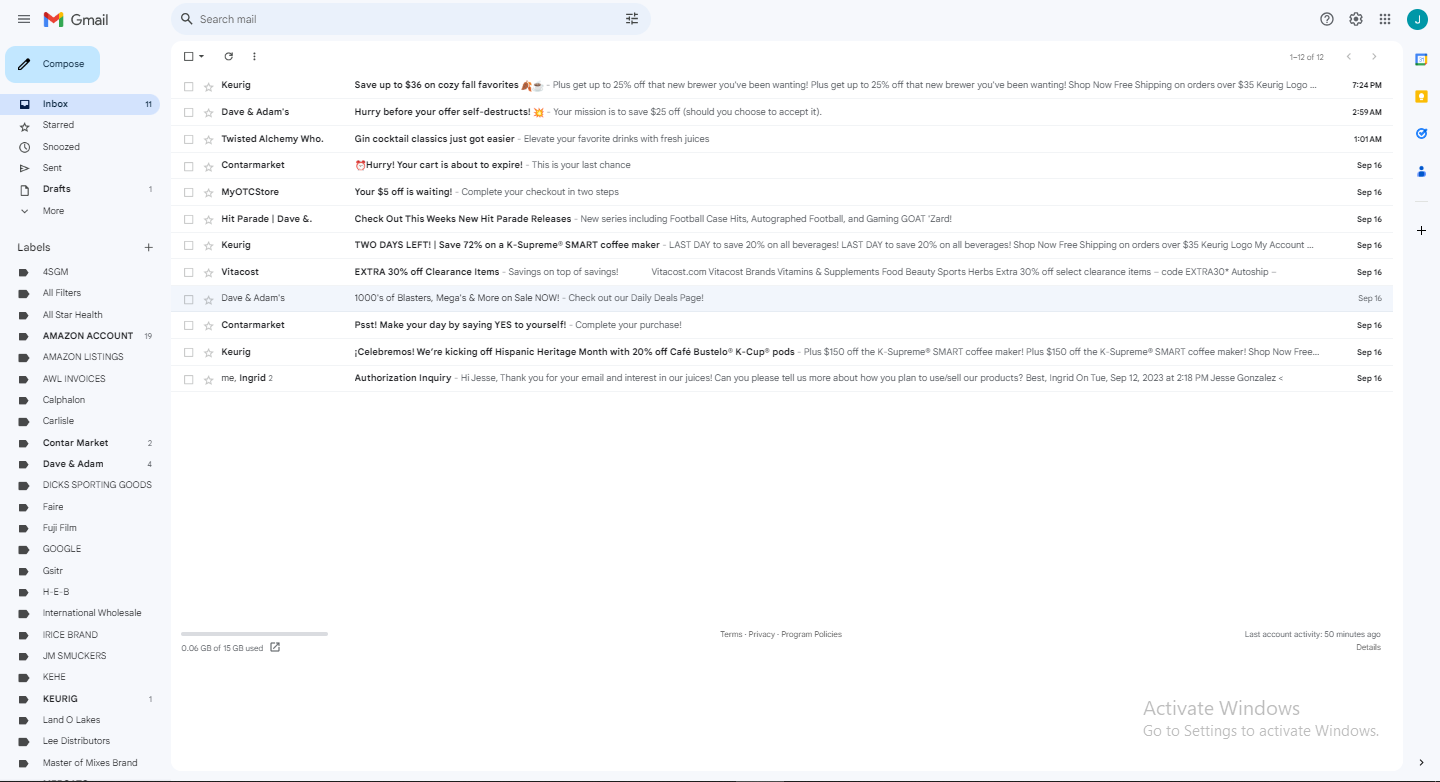Select the MyOTCStore email checkbox
Screen dimensions: 1440x782
click(188, 192)
